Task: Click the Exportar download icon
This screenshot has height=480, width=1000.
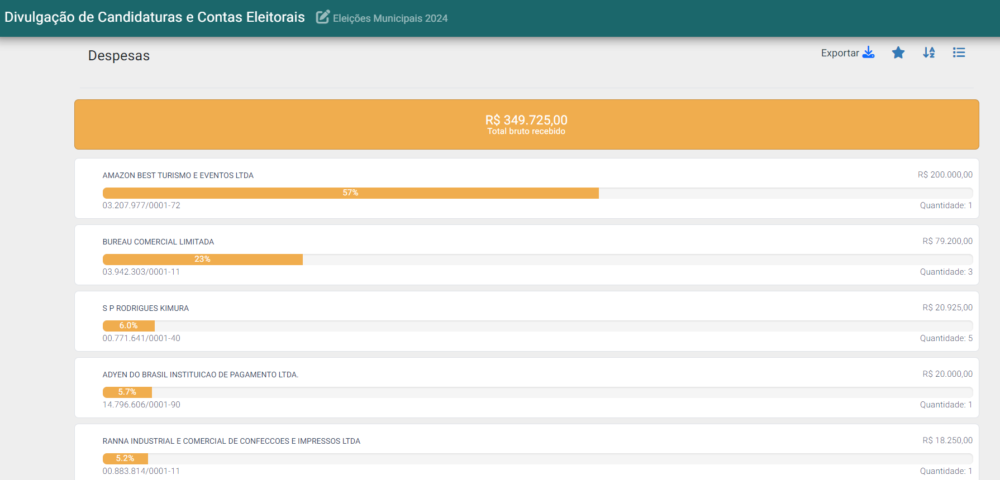Action: 869,53
